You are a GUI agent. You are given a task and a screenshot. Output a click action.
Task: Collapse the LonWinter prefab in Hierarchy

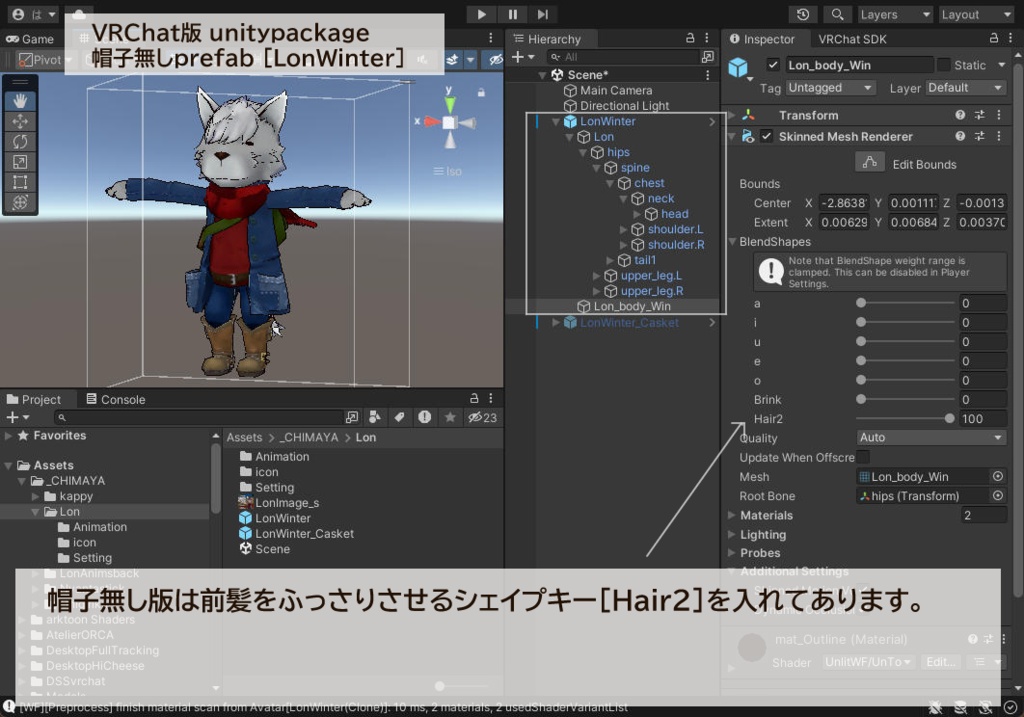click(556, 121)
